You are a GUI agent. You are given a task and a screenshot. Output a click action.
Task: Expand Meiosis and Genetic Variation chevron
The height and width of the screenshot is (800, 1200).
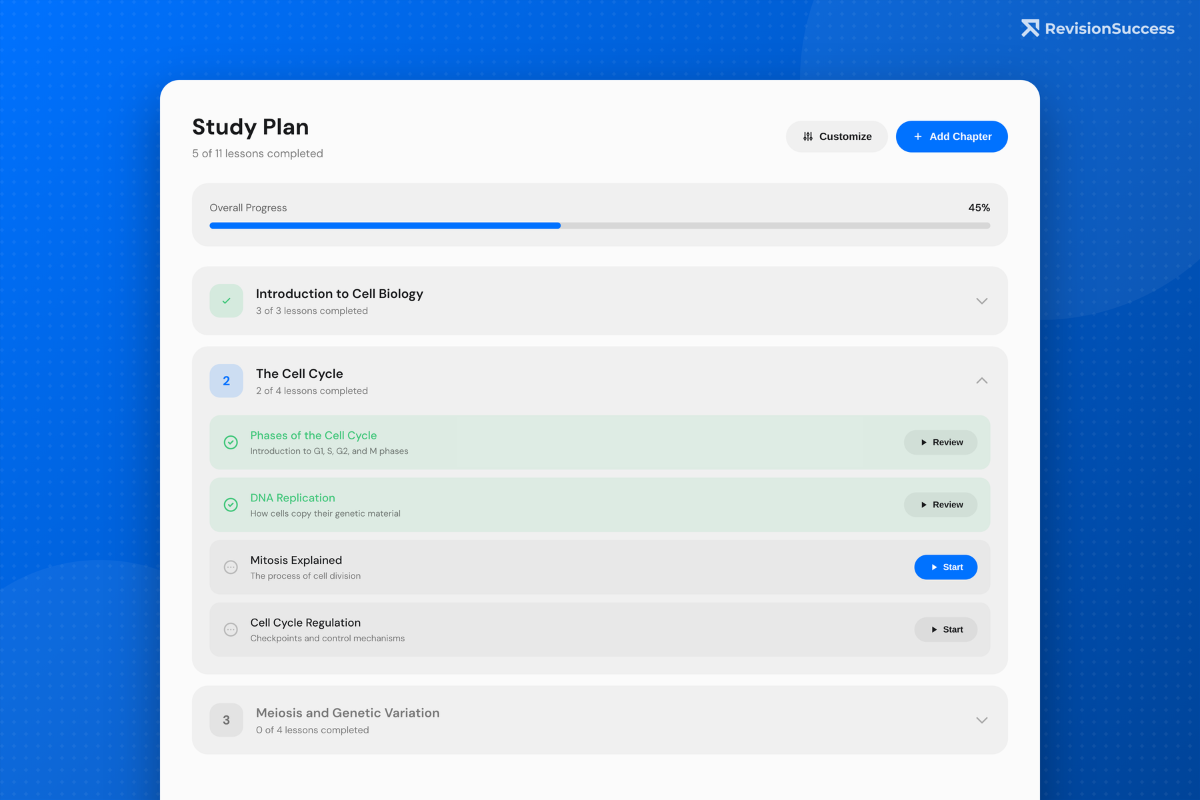(982, 720)
